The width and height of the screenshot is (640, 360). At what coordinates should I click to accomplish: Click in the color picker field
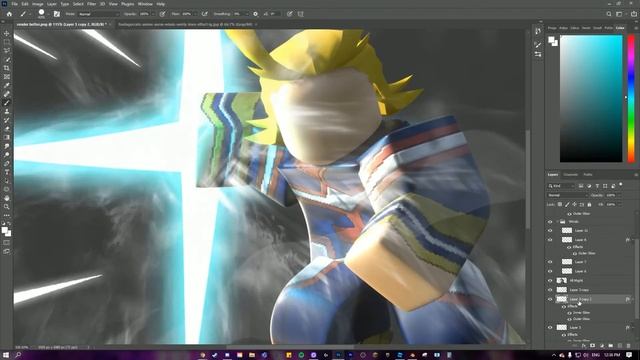coord(591,99)
